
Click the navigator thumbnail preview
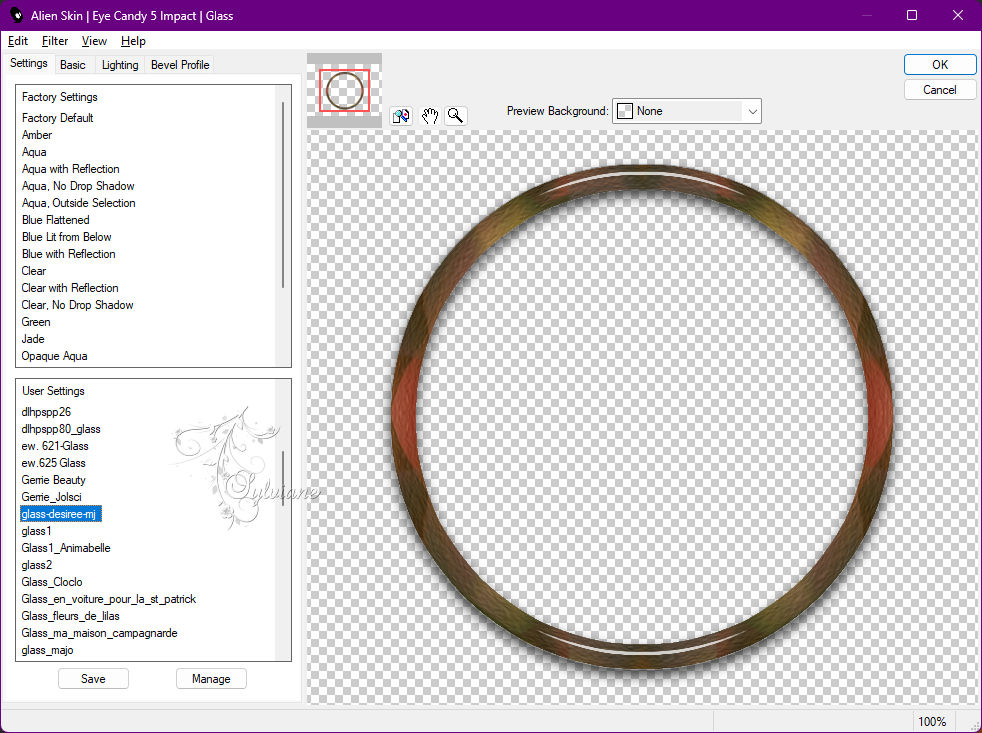click(344, 90)
